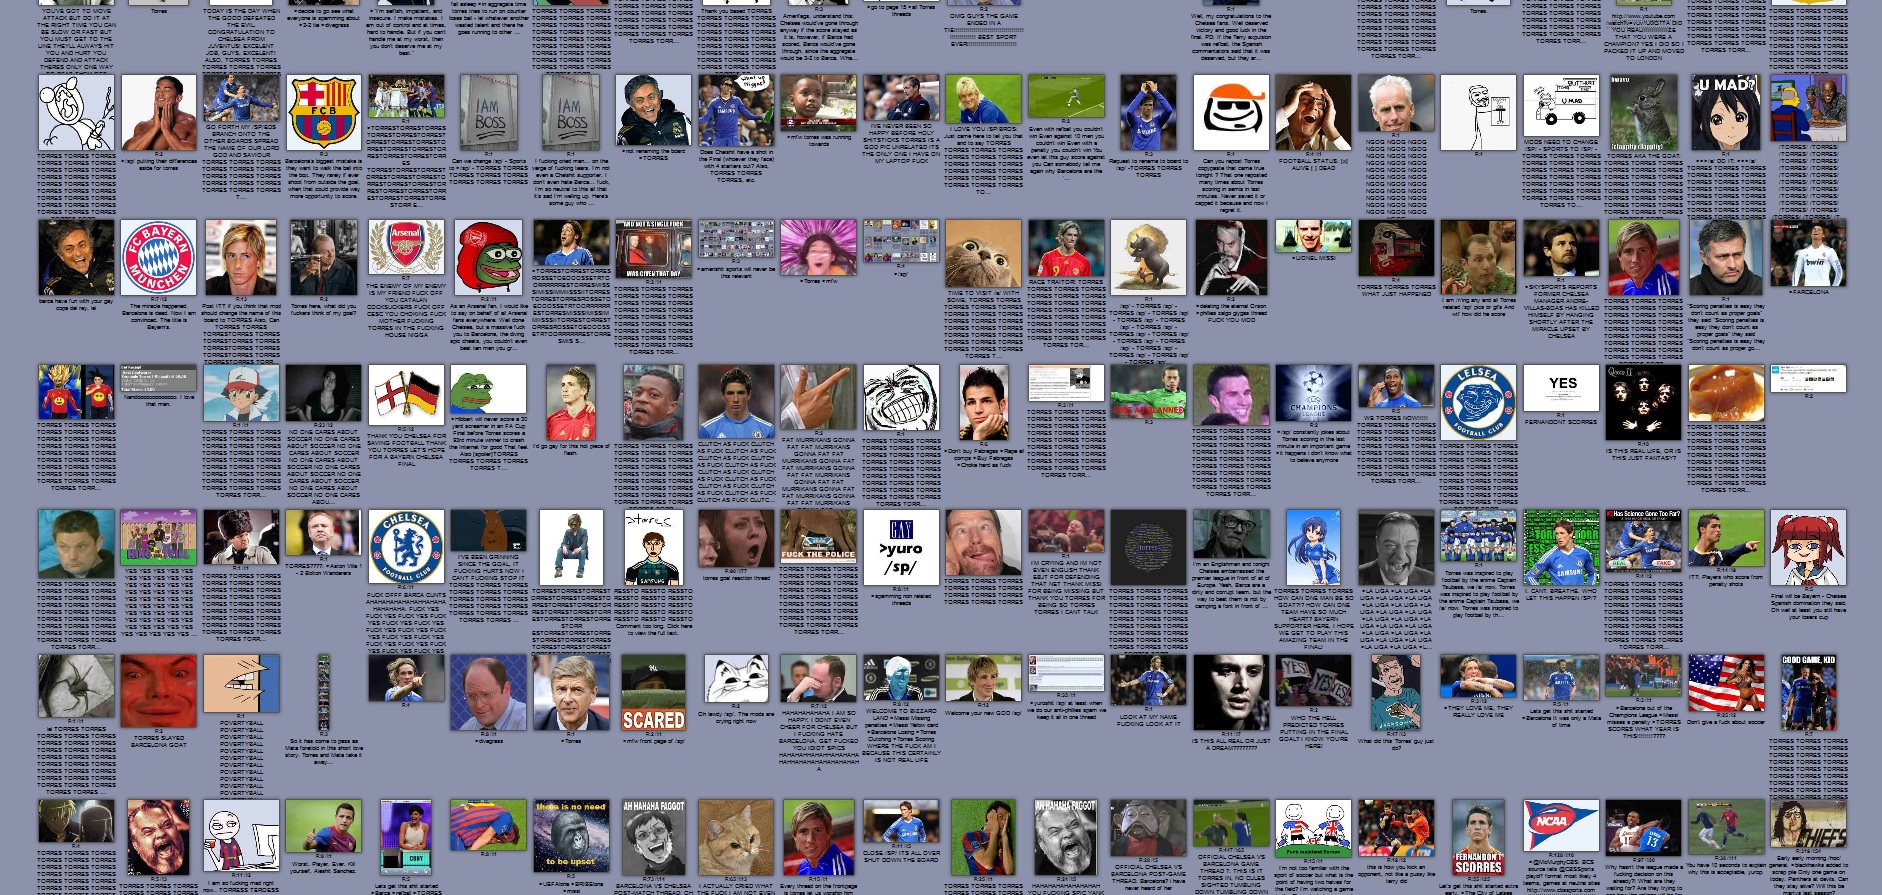The height and width of the screenshot is (895, 1882).
Task: Open the Chelsea Football Club blue crest thread
Action: click(x=406, y=547)
